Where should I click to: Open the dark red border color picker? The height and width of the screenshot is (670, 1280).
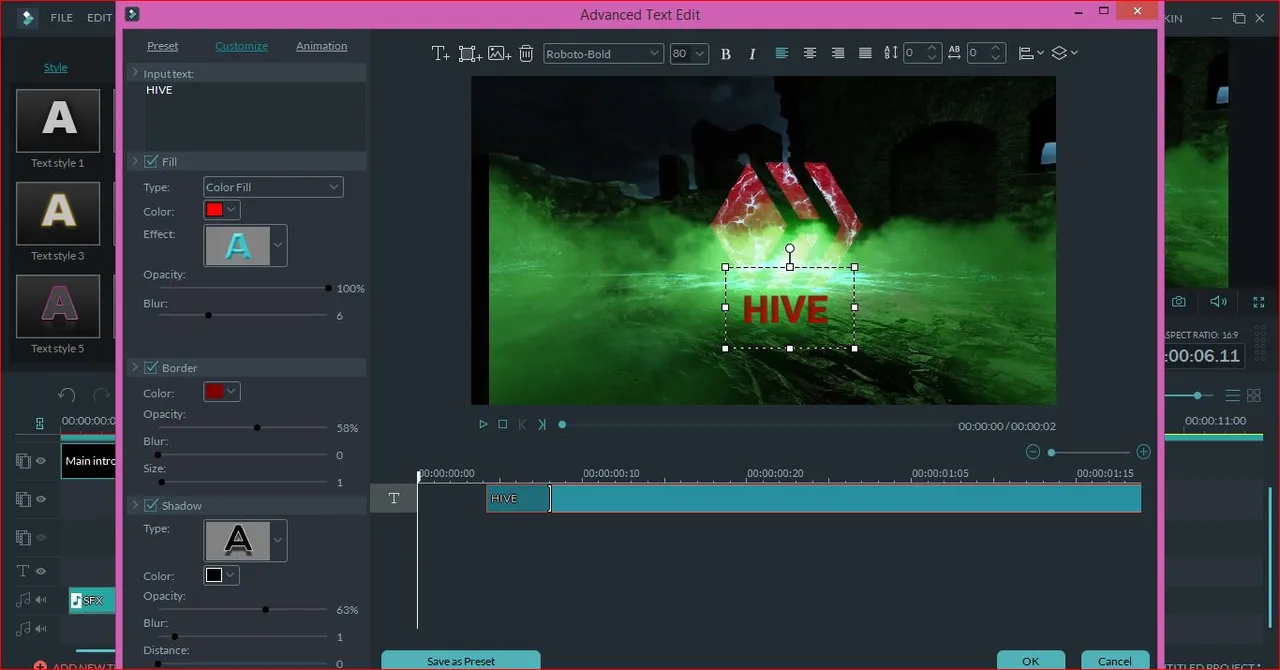pos(222,392)
